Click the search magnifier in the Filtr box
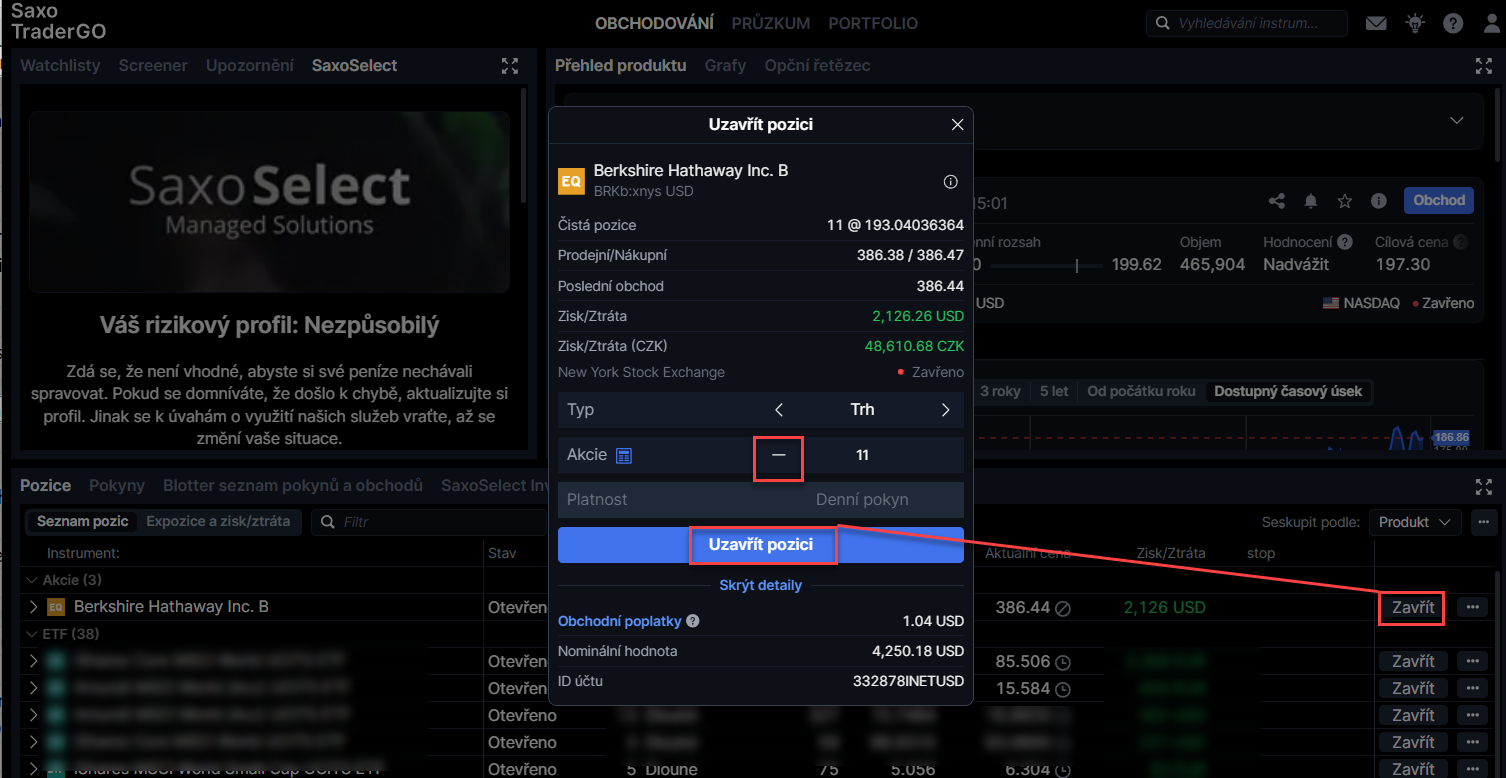 [327, 521]
